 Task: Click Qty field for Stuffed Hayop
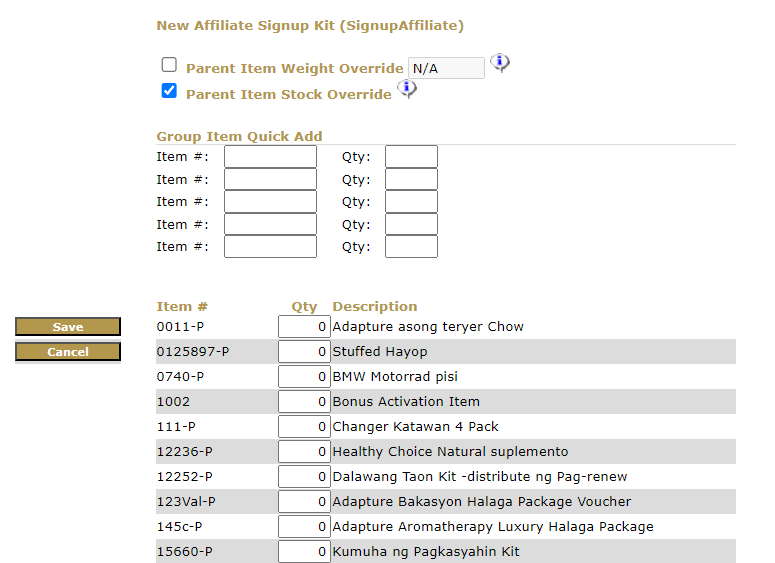(x=304, y=352)
